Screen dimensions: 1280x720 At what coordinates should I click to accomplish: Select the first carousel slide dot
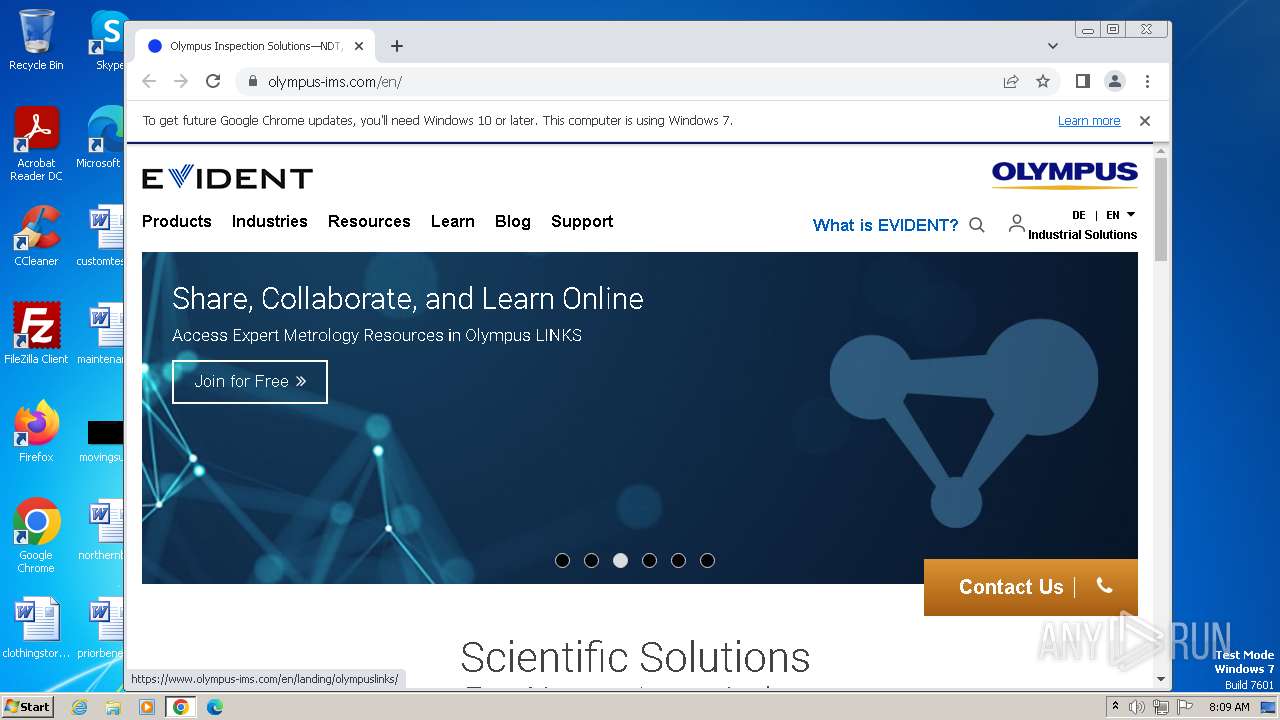(562, 560)
